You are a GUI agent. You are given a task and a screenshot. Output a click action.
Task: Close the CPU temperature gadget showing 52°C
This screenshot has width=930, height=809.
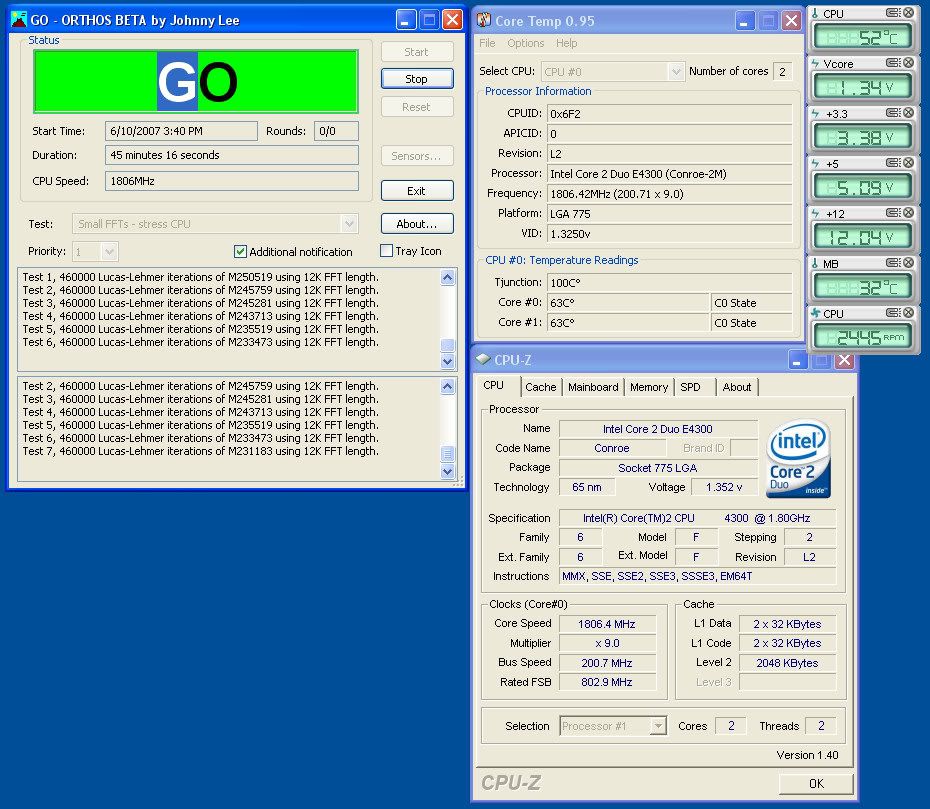pyautogui.click(x=908, y=12)
